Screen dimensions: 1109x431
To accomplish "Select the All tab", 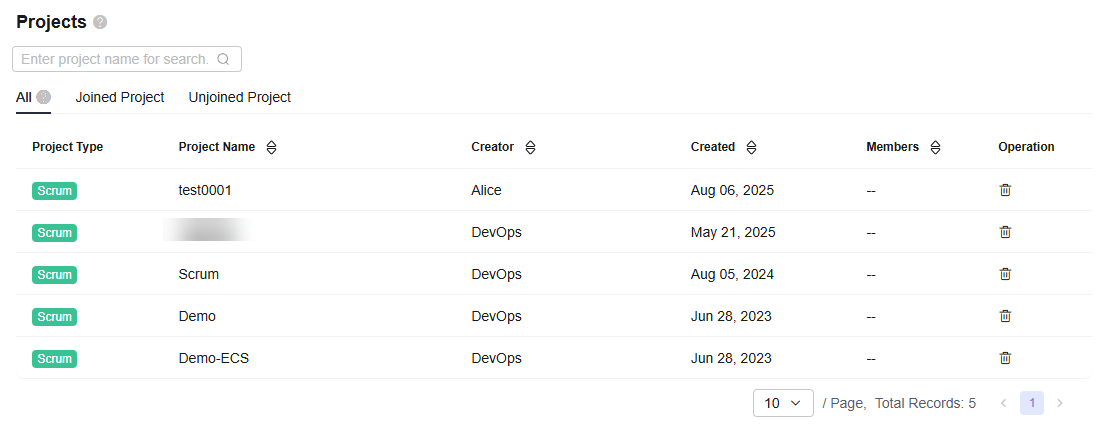I will coord(24,97).
